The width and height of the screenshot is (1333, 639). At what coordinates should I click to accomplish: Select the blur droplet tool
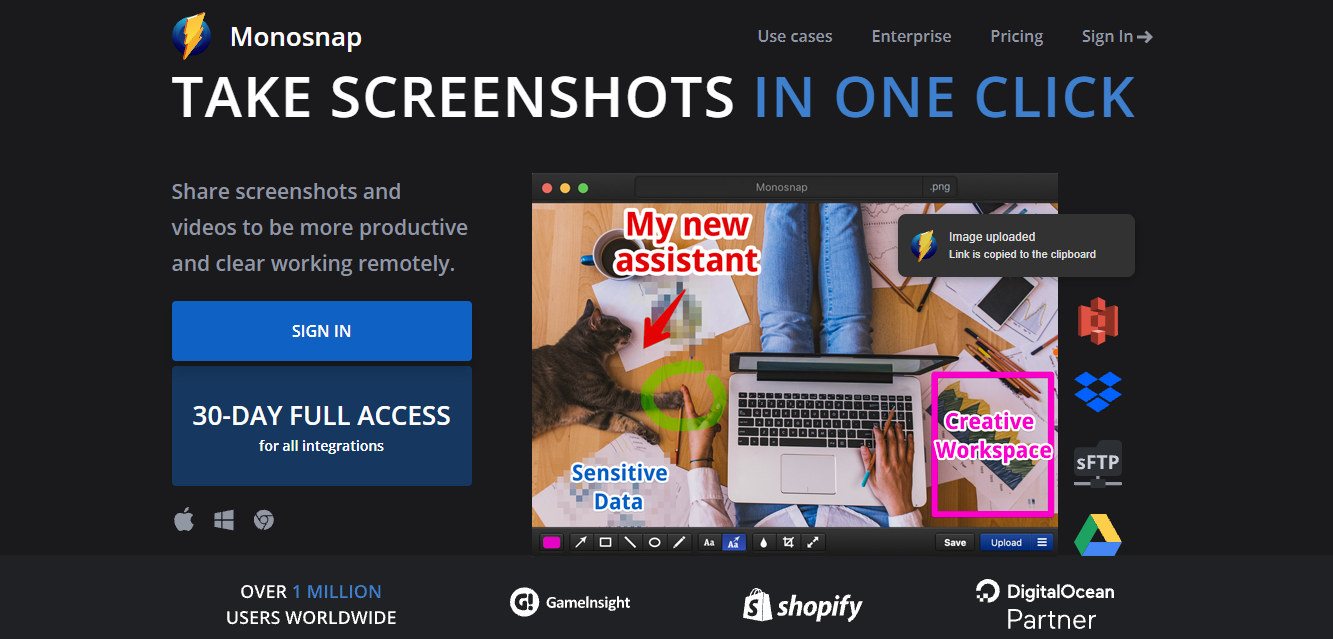pyautogui.click(x=764, y=542)
